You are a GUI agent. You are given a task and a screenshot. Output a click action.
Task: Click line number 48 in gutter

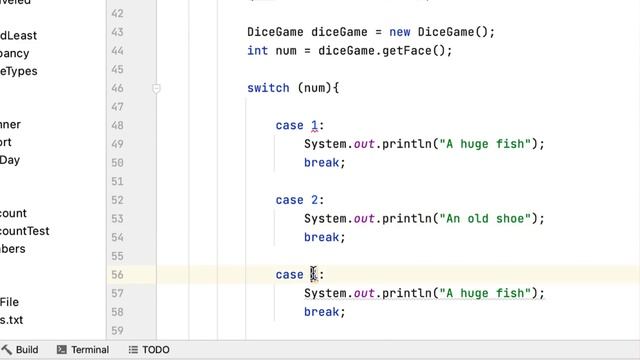pyautogui.click(x=118, y=125)
